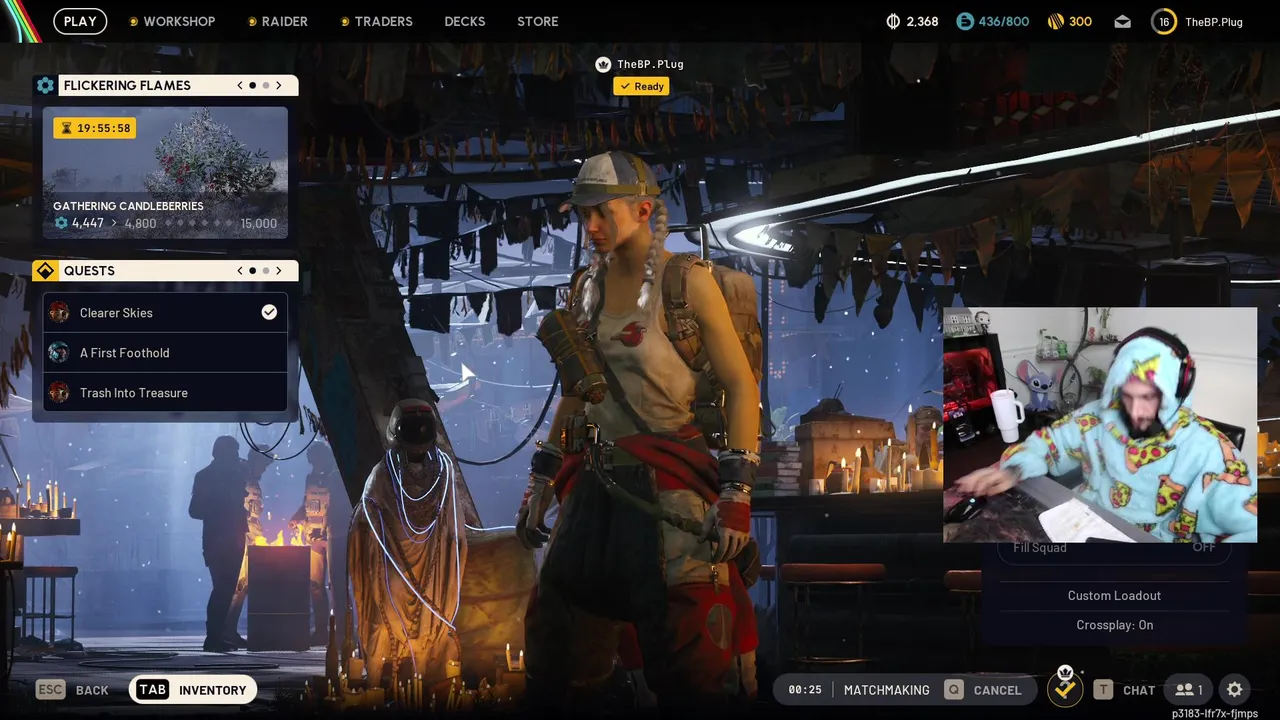Go to next Flickering Flames page

click(x=279, y=85)
